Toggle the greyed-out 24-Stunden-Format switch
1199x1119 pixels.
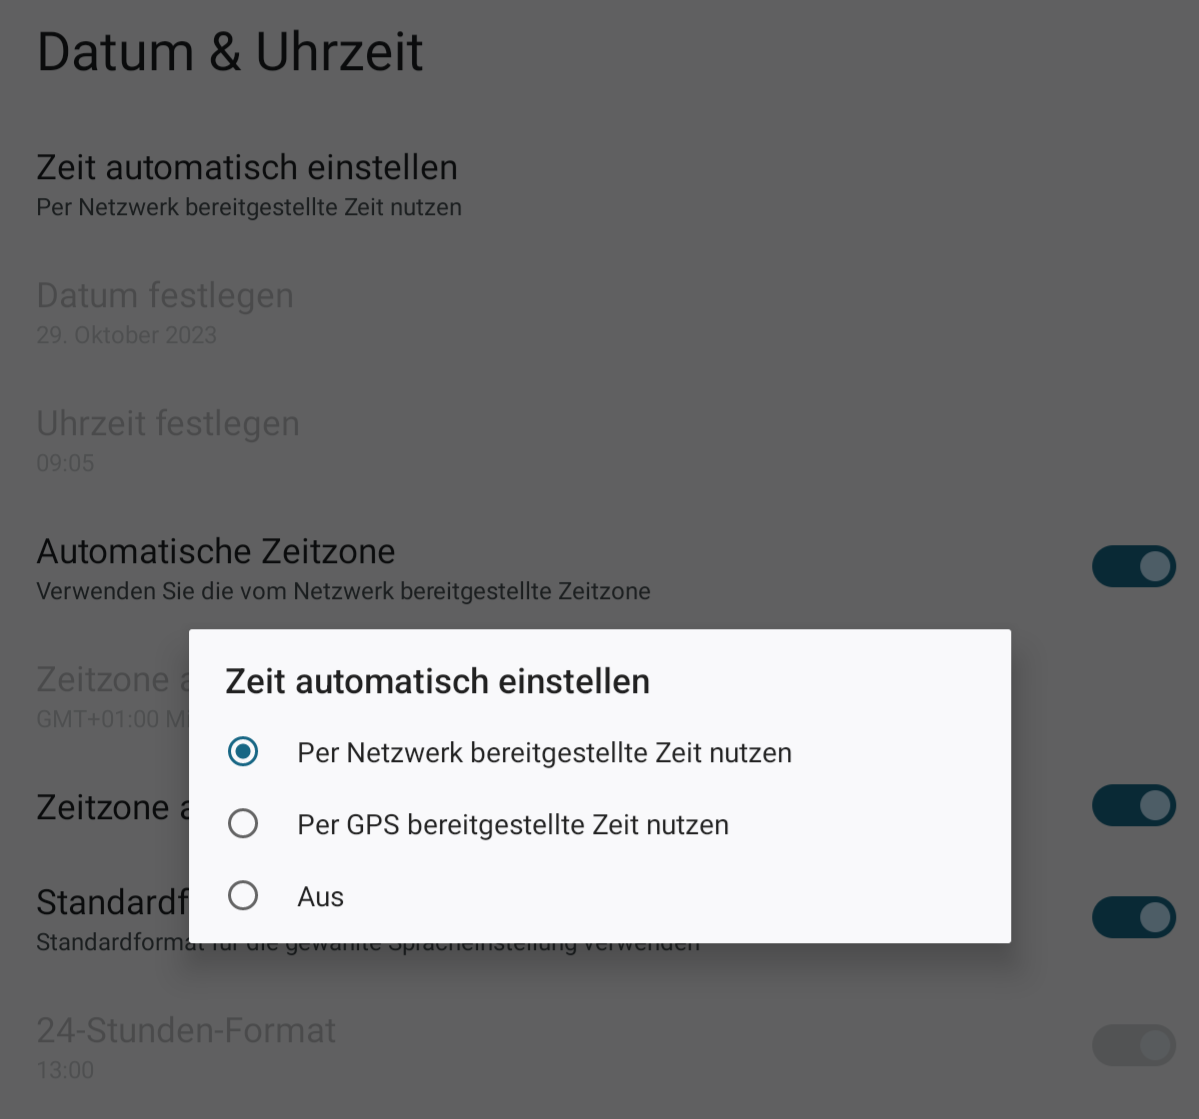(x=1133, y=1046)
